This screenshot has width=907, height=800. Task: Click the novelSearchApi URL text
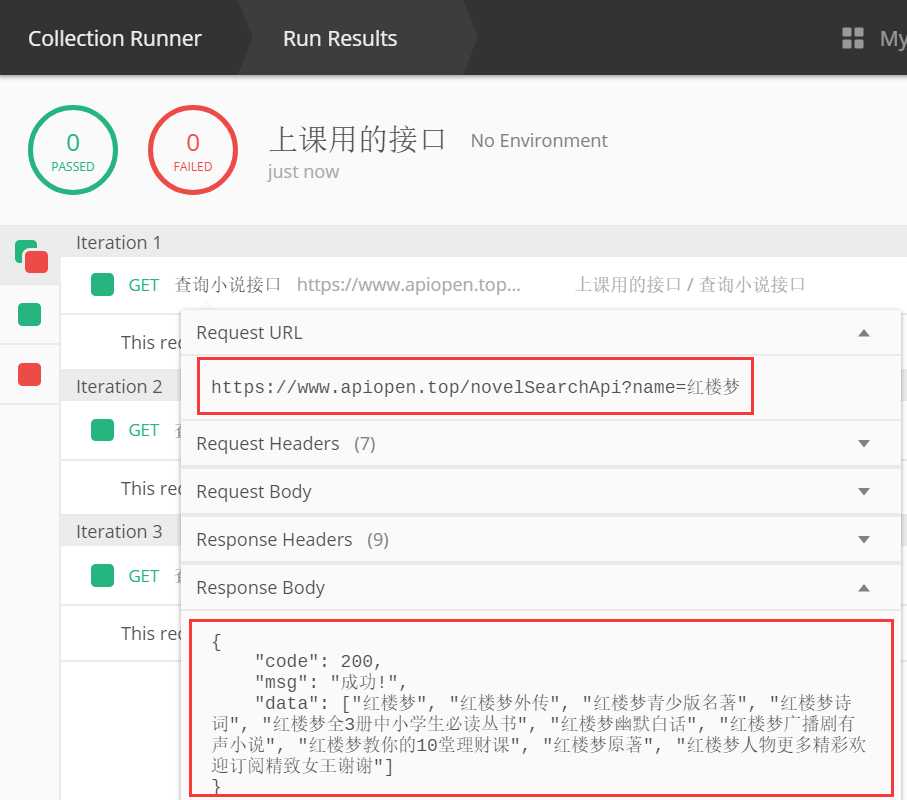pyautogui.click(x=475, y=386)
